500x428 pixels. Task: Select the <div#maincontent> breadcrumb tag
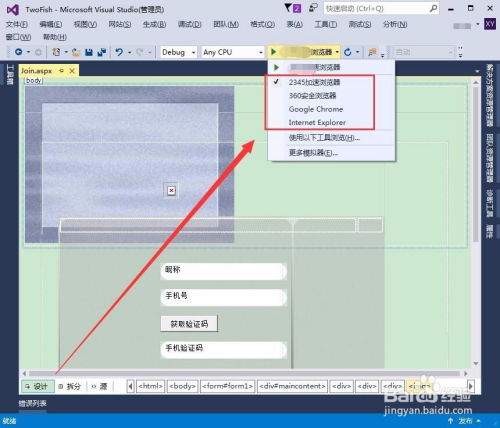click(292, 386)
